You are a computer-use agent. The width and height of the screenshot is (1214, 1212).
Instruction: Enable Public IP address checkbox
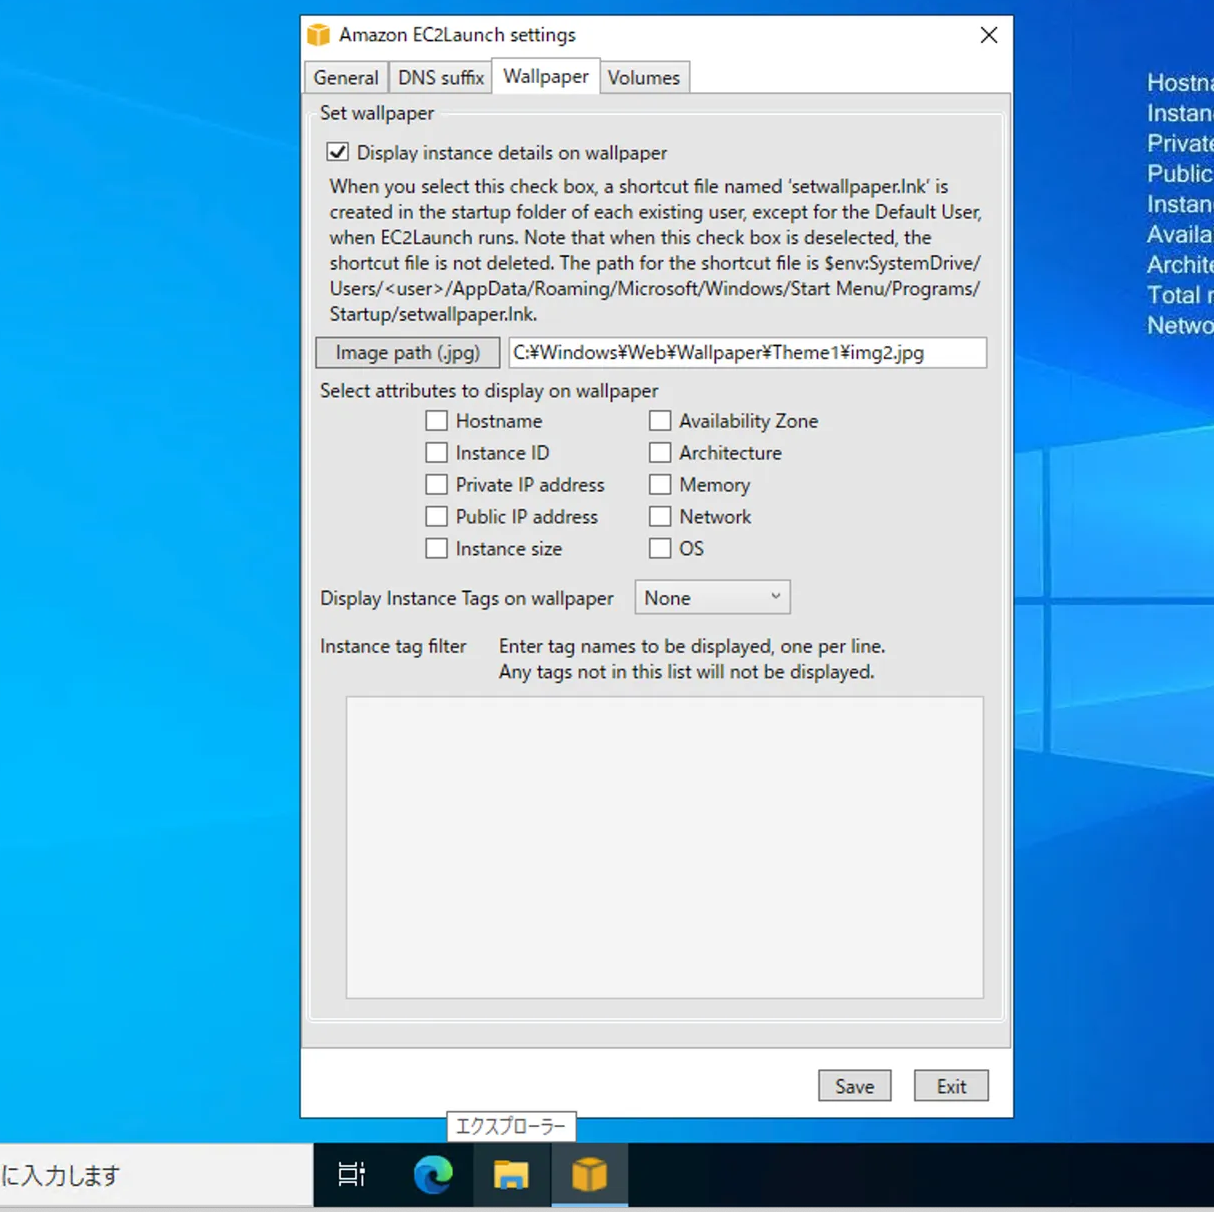coord(437,517)
